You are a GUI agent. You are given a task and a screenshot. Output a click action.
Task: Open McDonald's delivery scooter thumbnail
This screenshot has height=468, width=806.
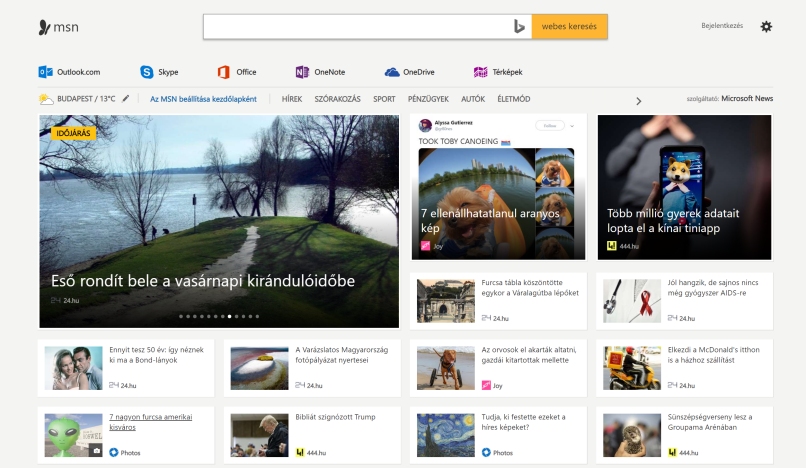632,368
